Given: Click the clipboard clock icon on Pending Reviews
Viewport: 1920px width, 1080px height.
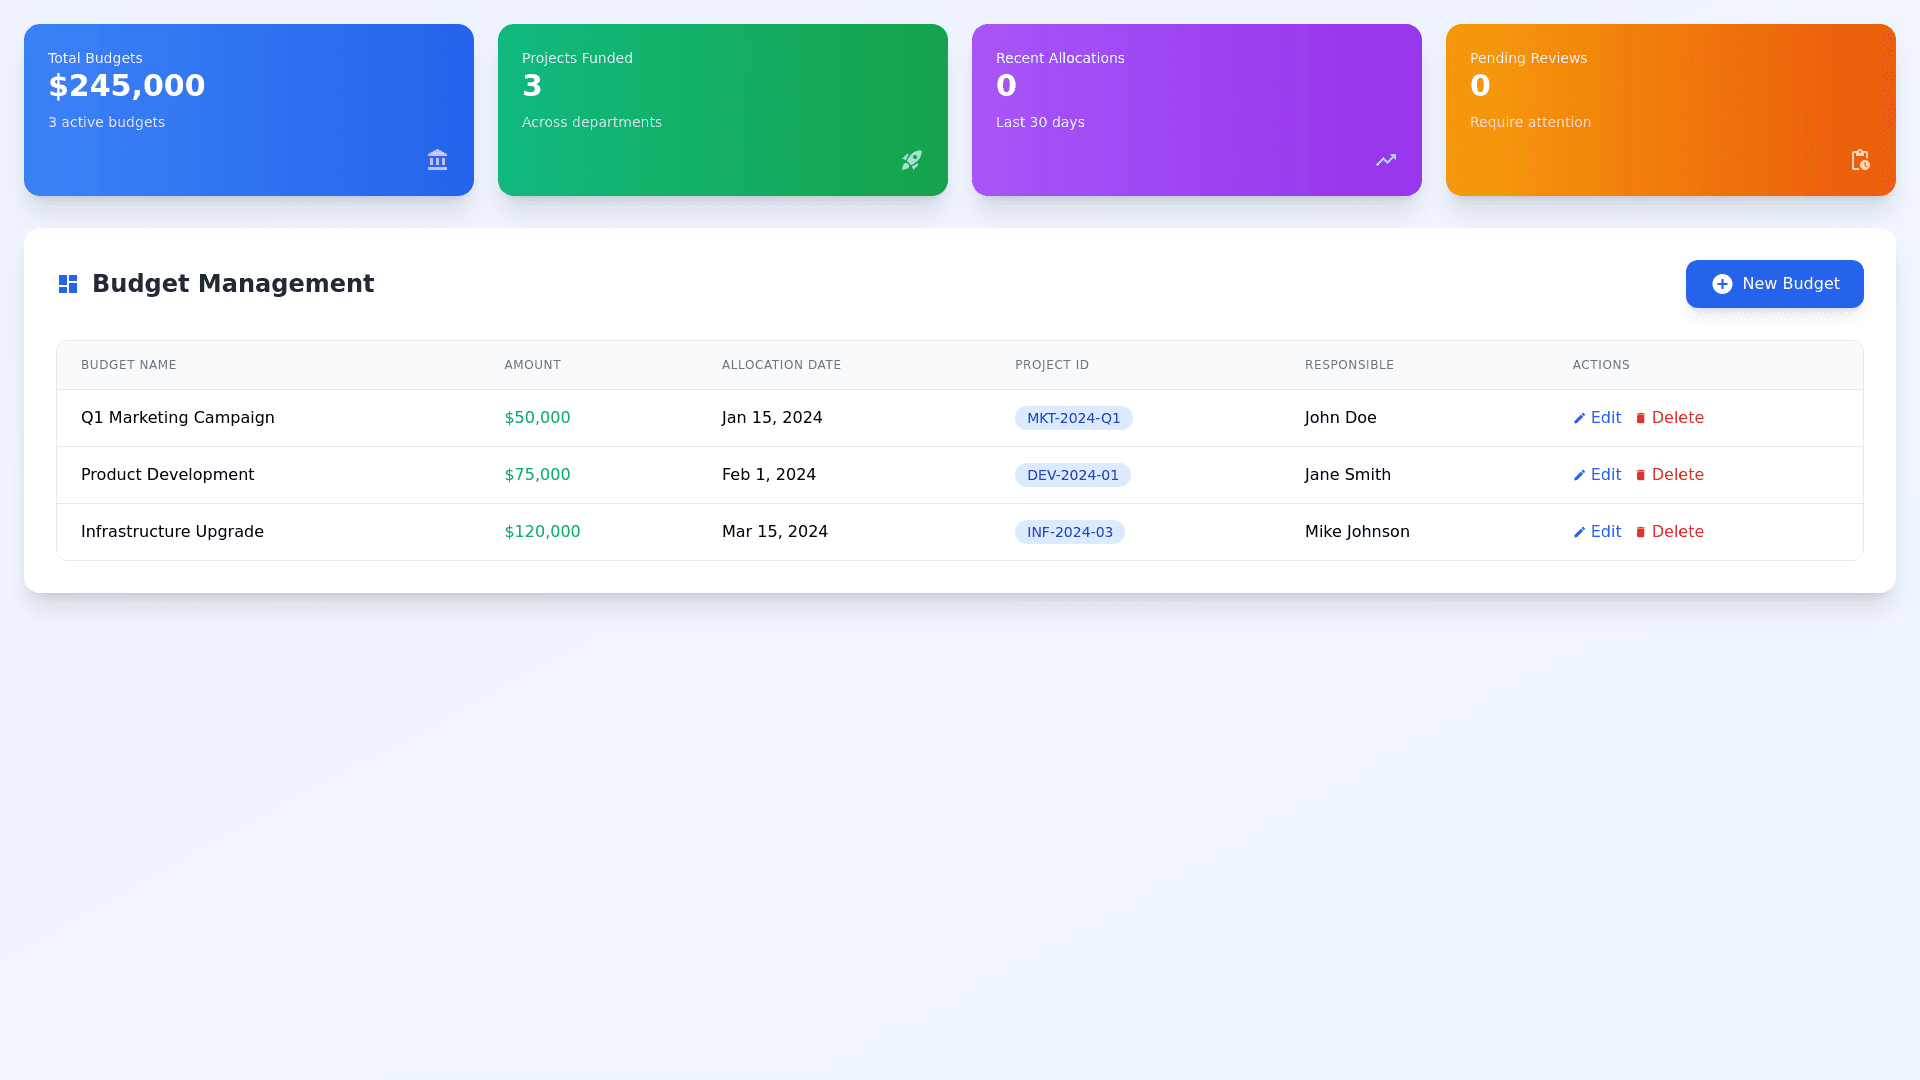Looking at the screenshot, I should 1859,160.
